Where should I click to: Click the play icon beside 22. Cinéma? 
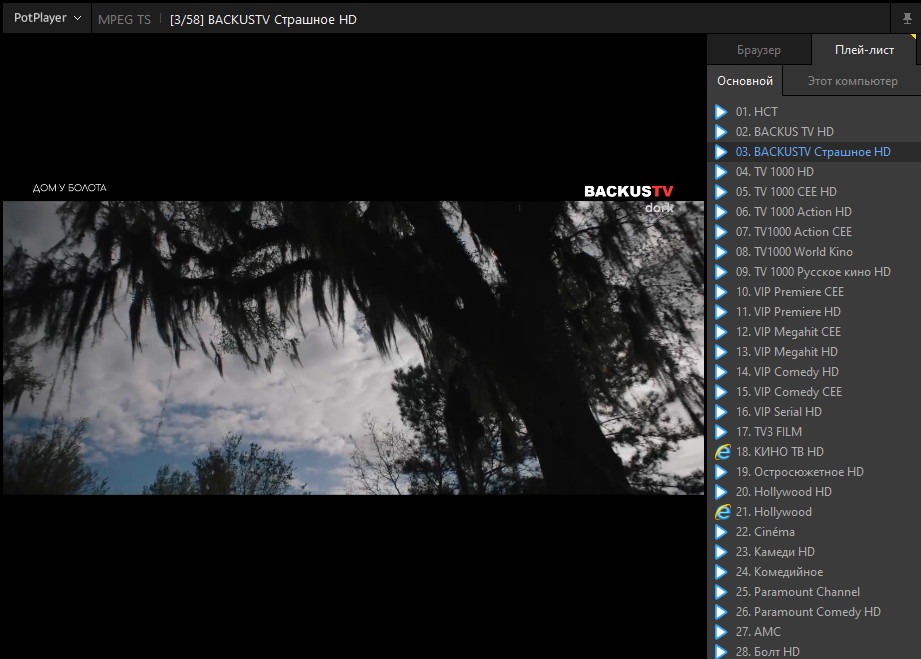click(721, 532)
